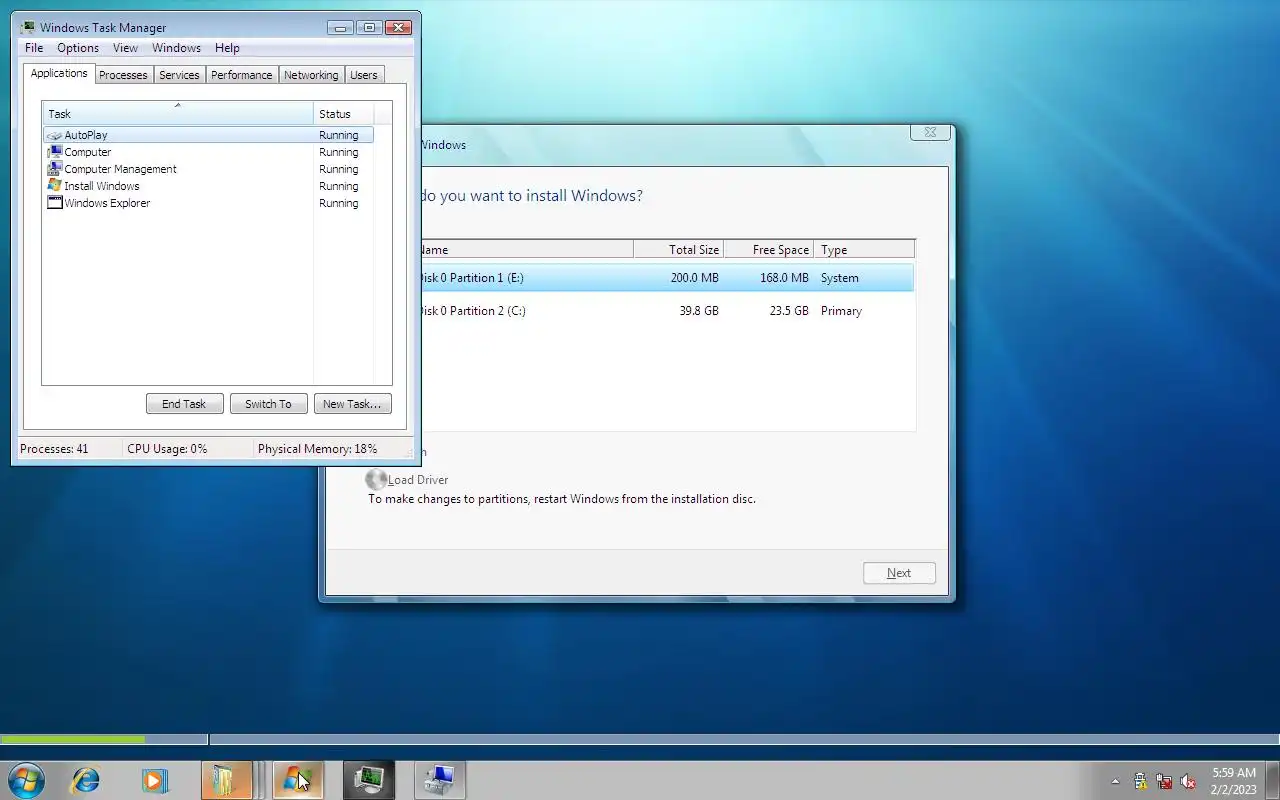
Task: Click the Switch To button
Action: point(268,404)
